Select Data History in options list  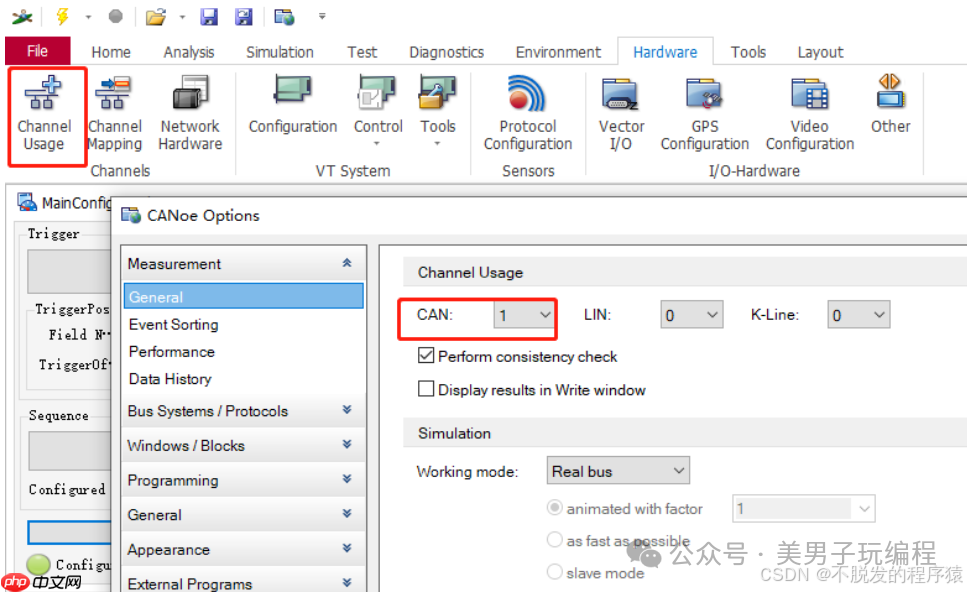click(x=170, y=379)
